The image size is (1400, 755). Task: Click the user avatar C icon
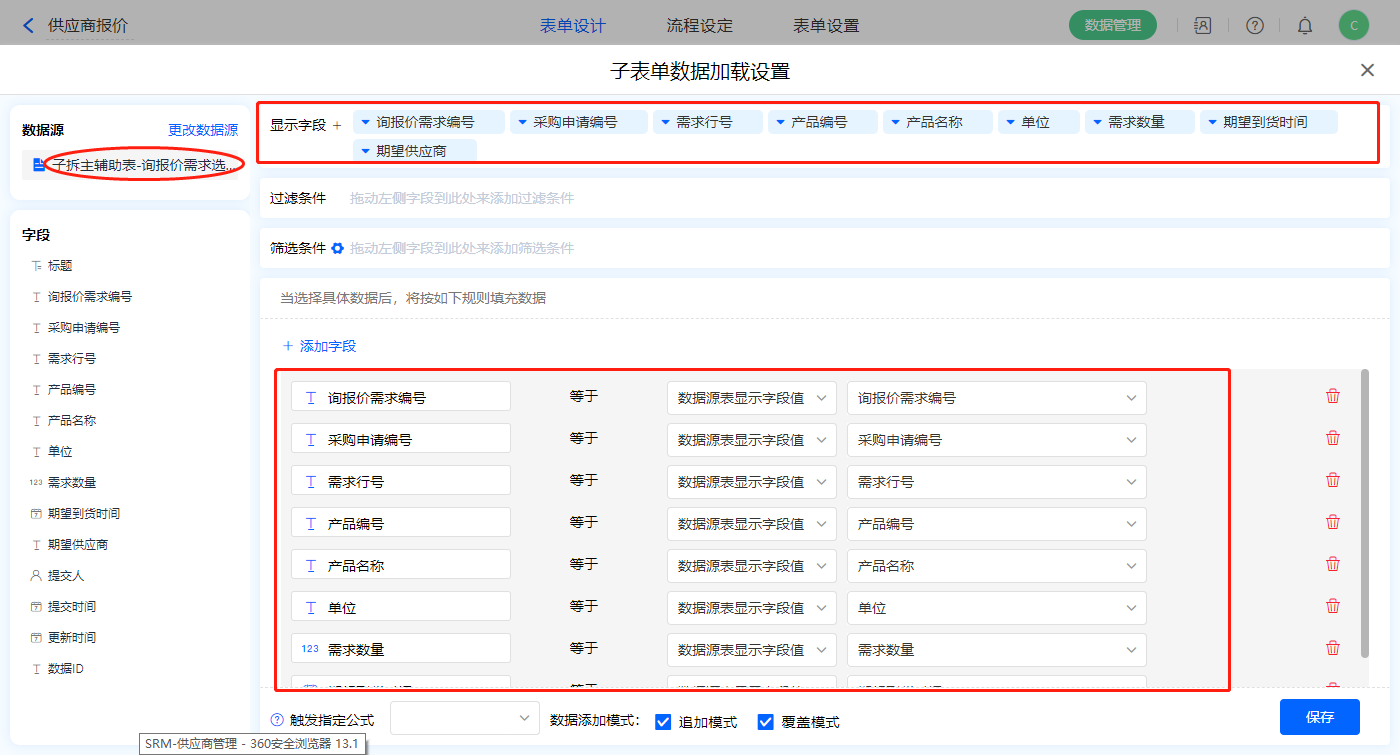click(x=1353, y=26)
